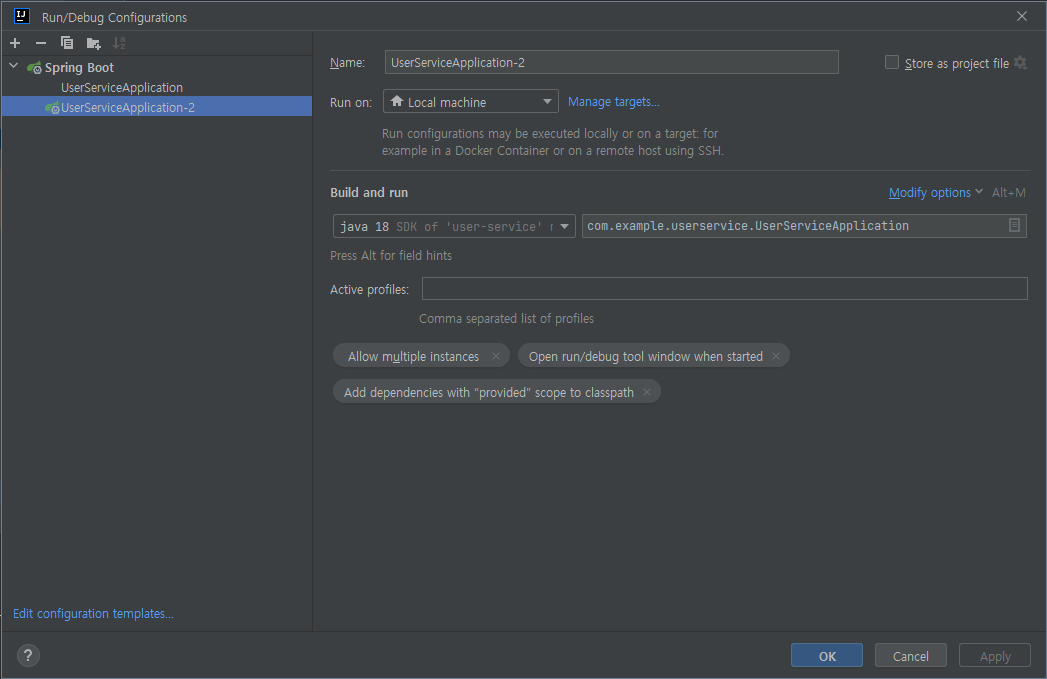Viewport: 1047px width, 679px height.
Task: Browse for main class using list icon
Action: coord(1014,226)
